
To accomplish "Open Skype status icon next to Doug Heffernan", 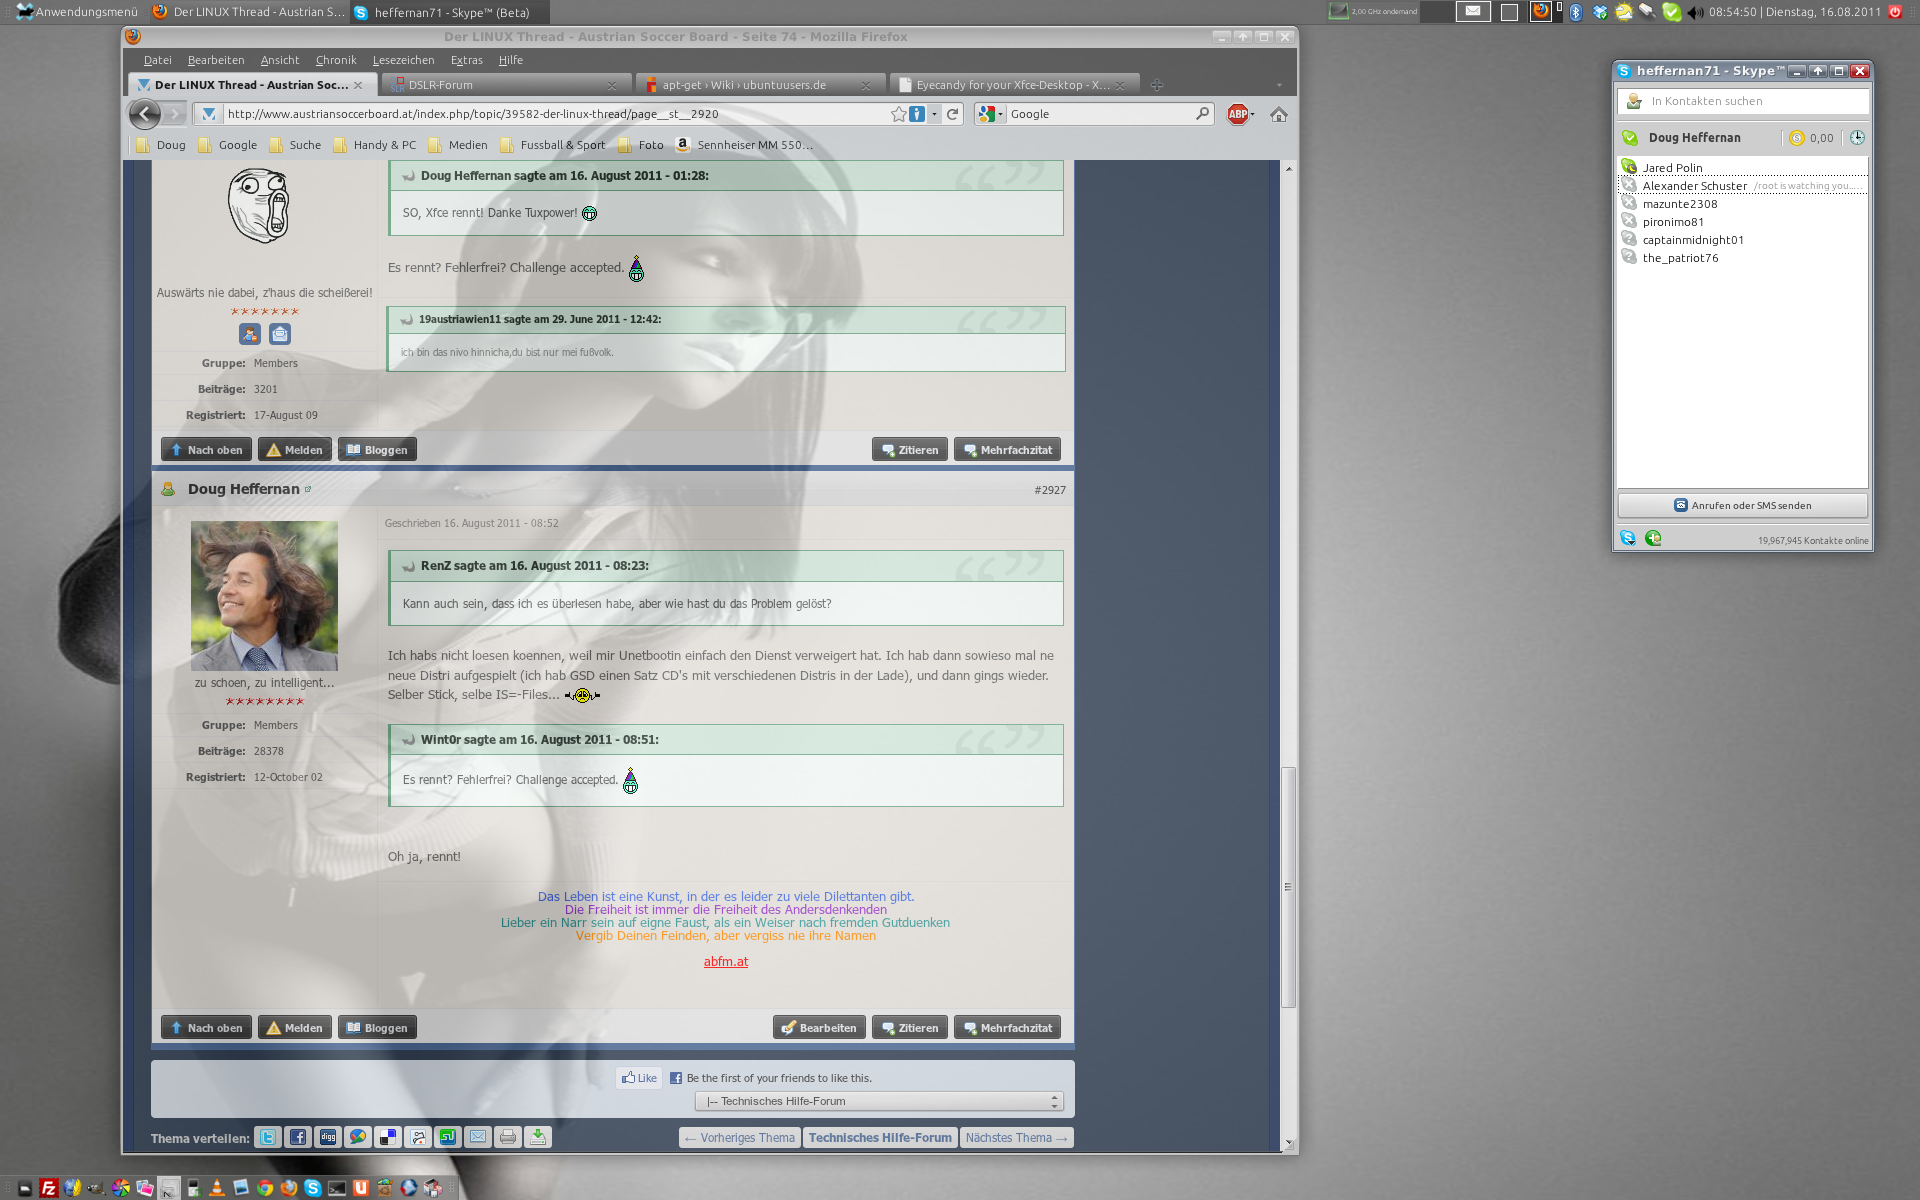I will (1631, 138).
